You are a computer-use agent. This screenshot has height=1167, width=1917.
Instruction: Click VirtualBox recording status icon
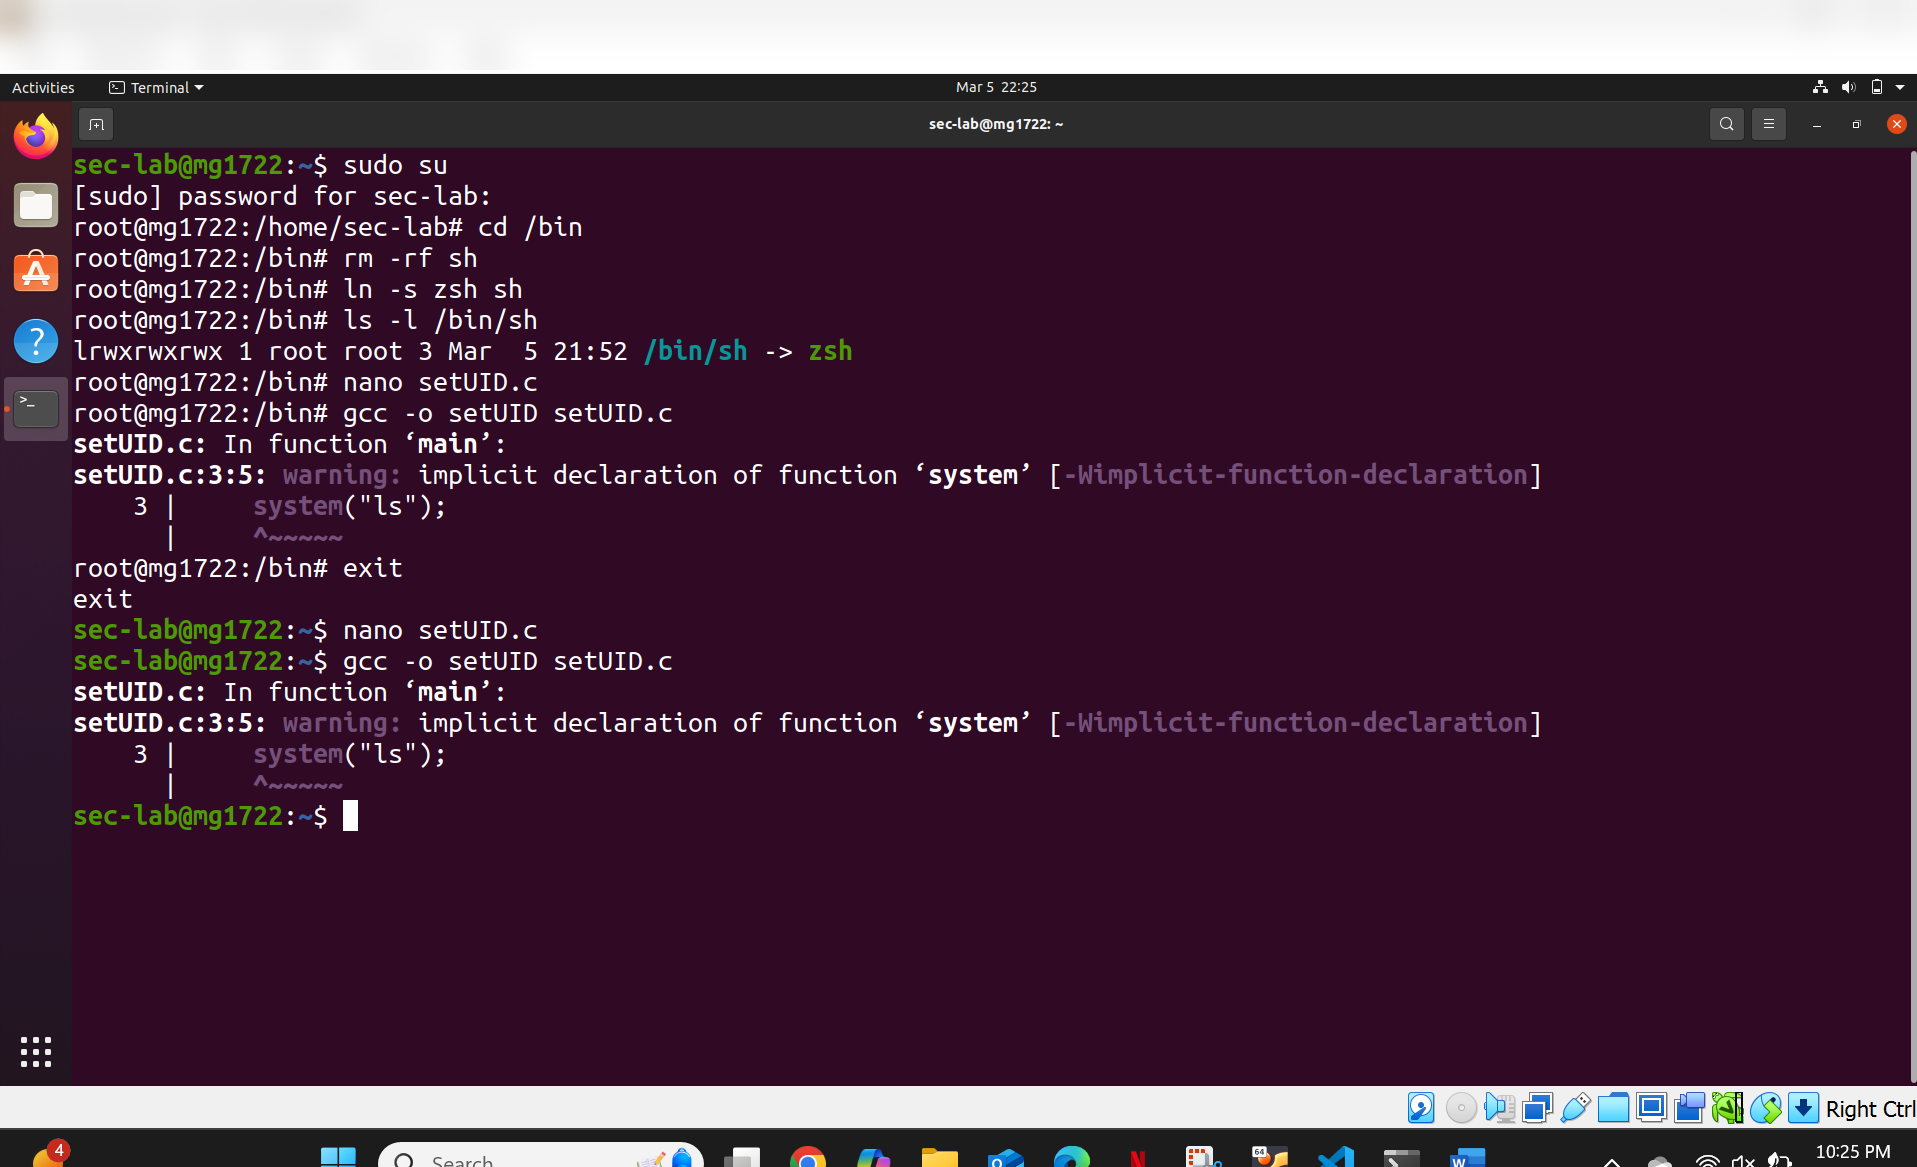pos(1689,1108)
